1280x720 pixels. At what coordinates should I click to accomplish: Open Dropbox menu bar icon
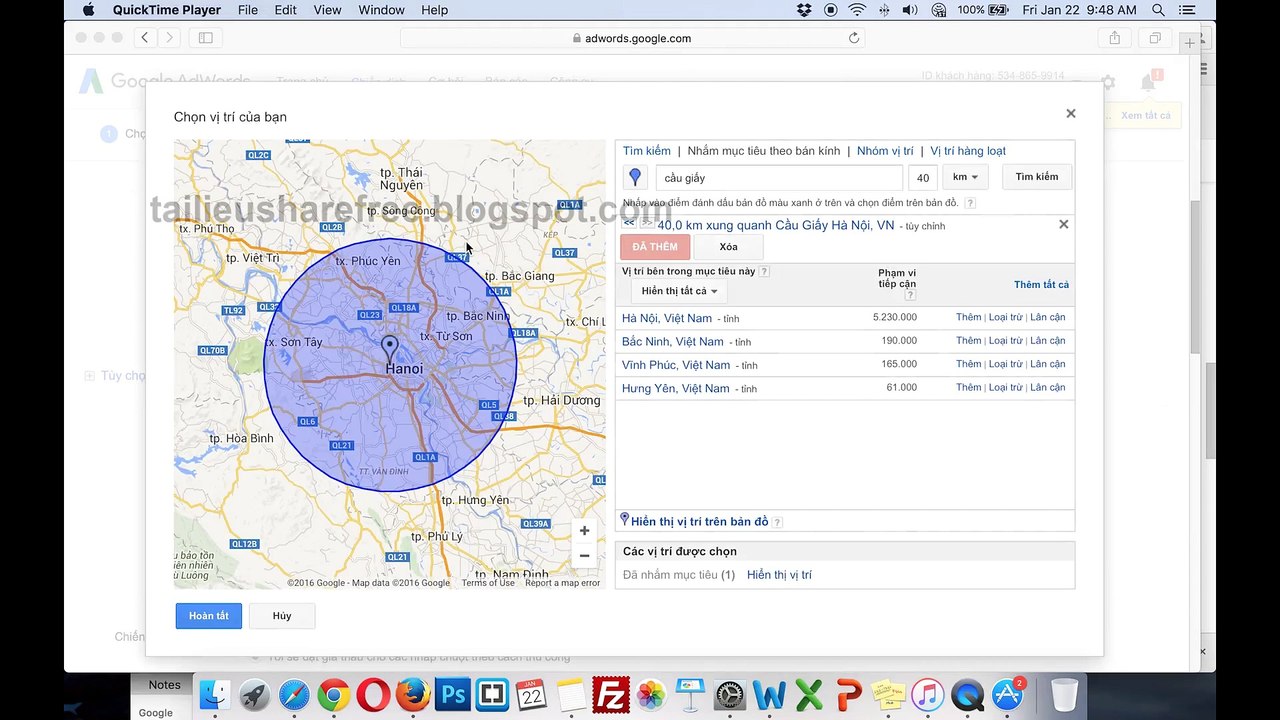pos(804,10)
